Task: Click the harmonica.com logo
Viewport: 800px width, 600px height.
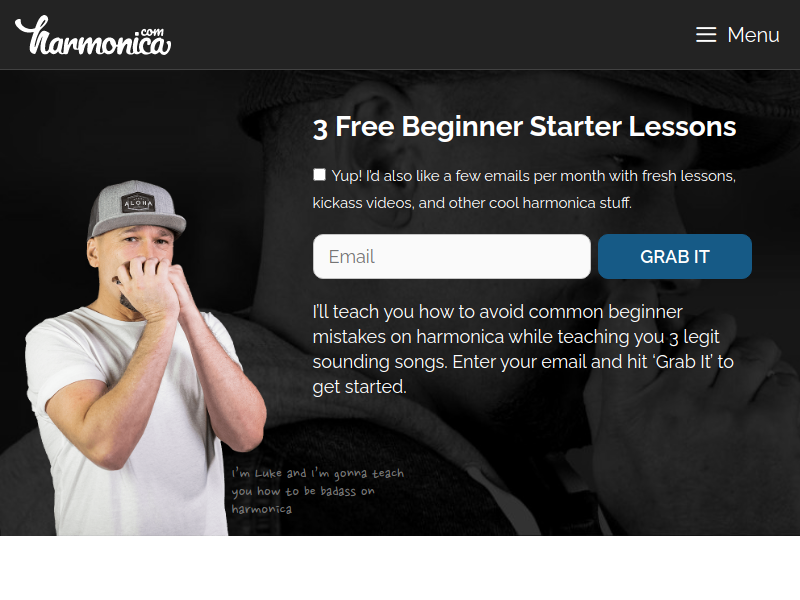Action: point(93,35)
